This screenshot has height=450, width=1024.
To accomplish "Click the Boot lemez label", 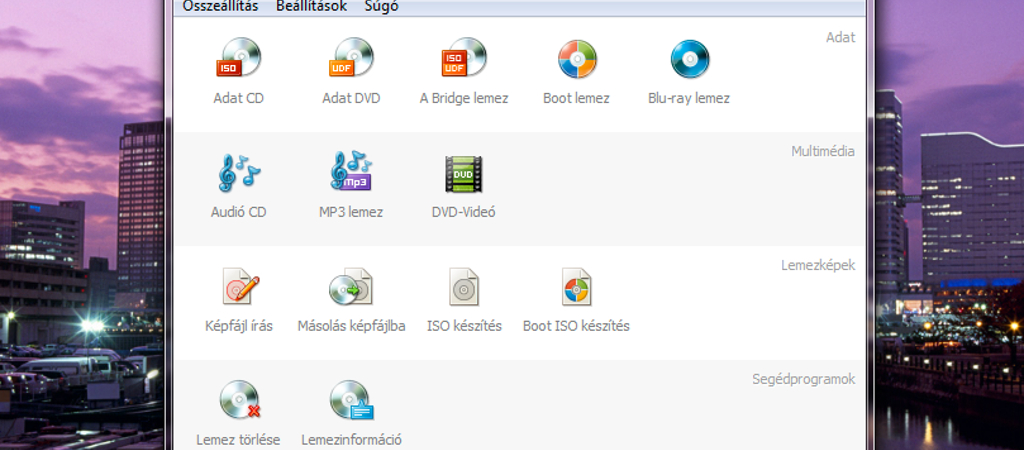I will [x=576, y=99].
